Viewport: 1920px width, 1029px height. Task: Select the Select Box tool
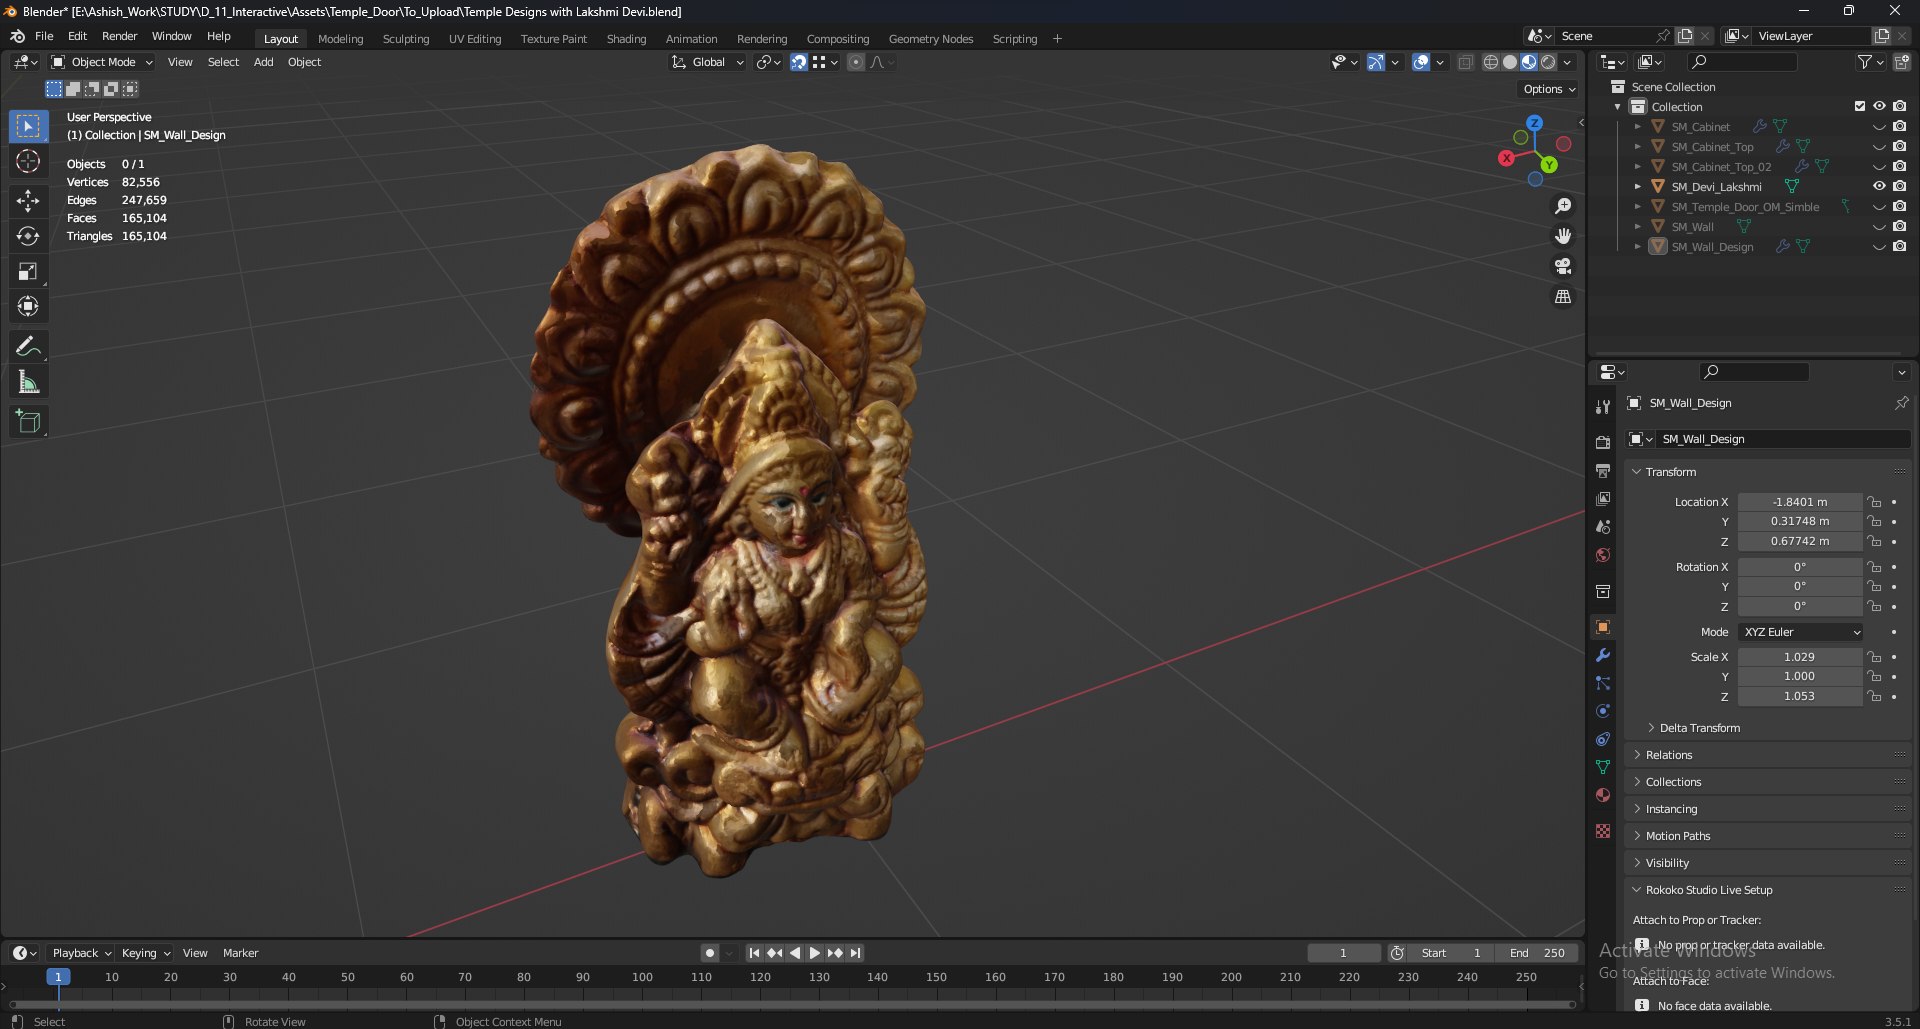[28, 126]
